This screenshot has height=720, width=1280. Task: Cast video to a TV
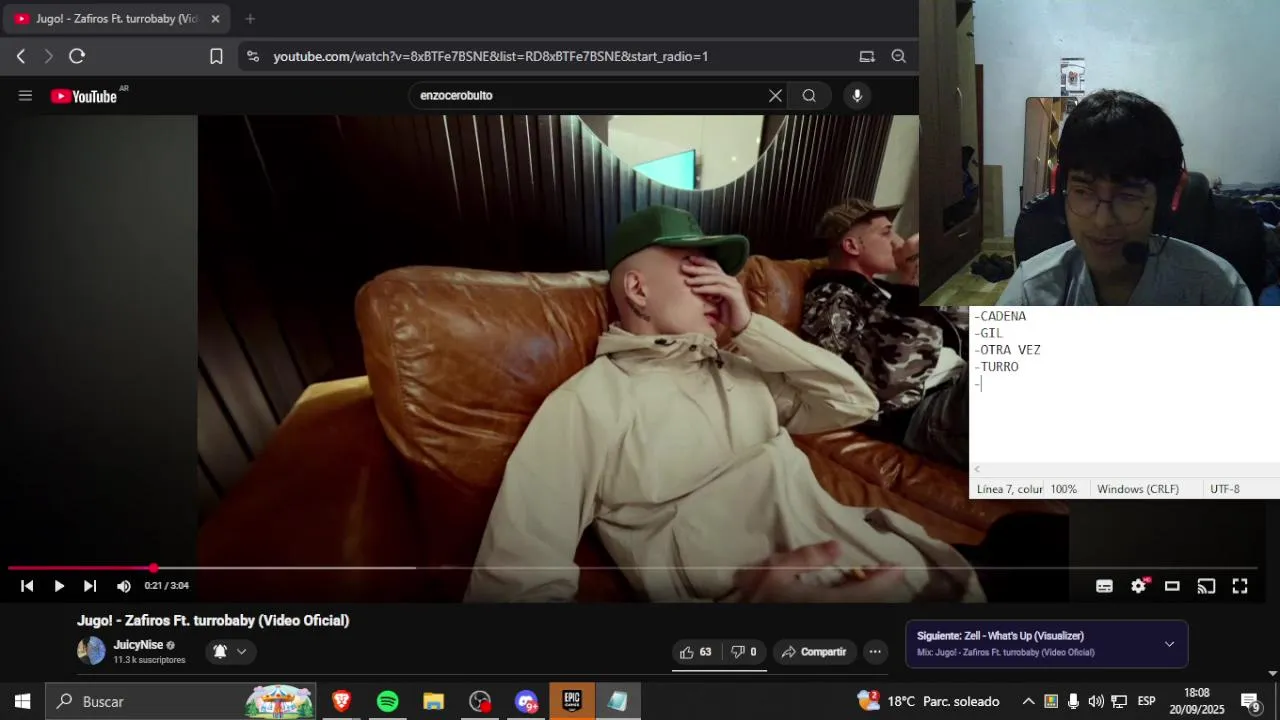(x=1206, y=586)
